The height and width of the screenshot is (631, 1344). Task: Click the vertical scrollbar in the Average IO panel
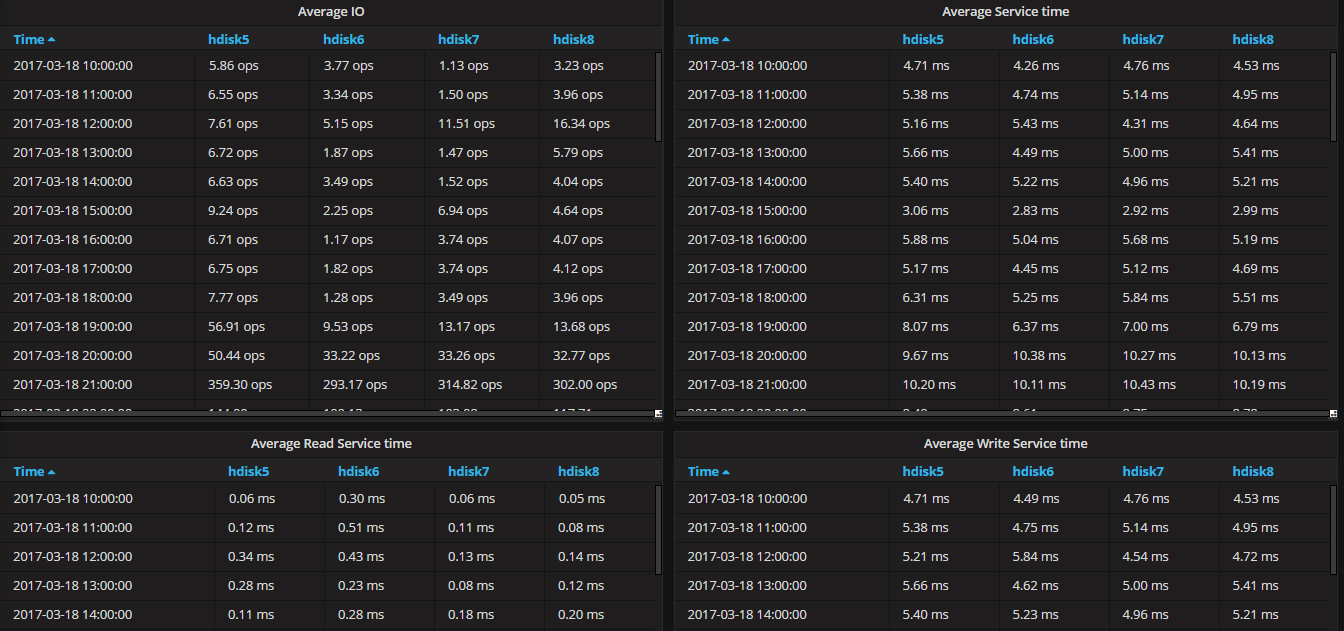pyautogui.click(x=658, y=97)
